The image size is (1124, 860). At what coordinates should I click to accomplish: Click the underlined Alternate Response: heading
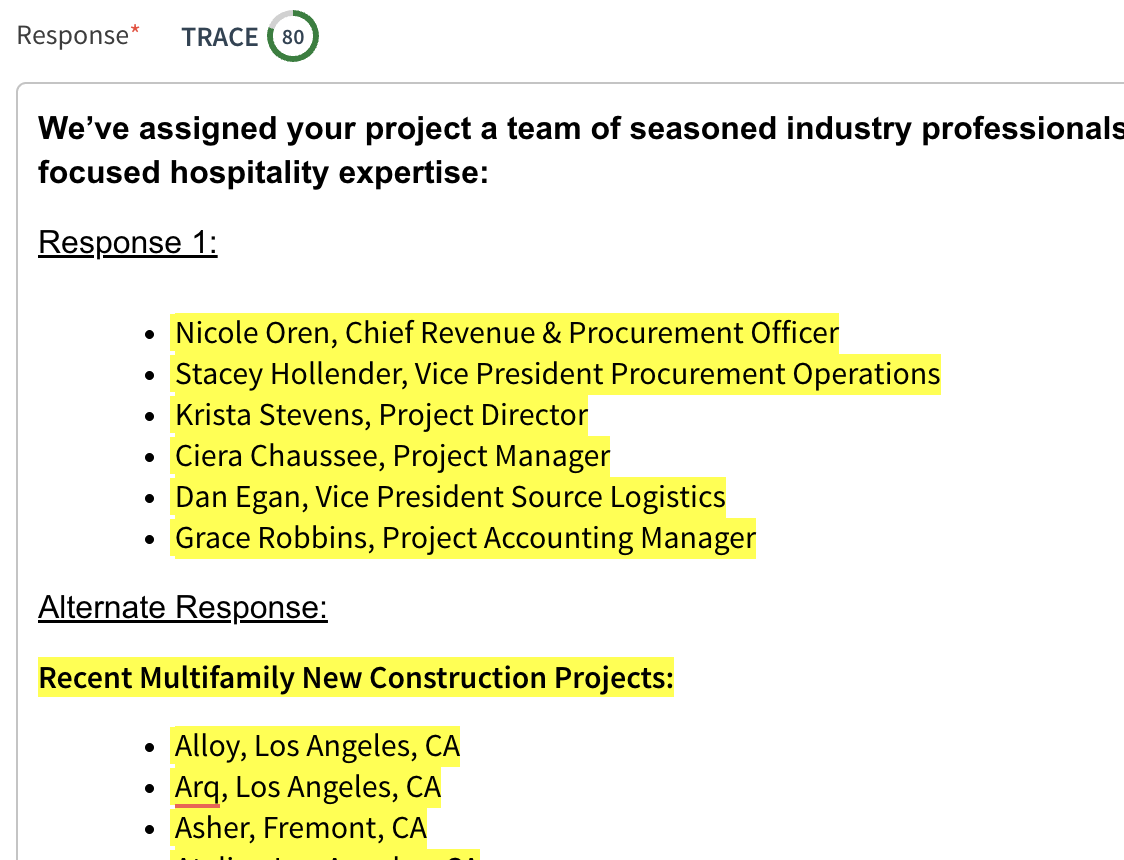pyautogui.click(x=183, y=608)
